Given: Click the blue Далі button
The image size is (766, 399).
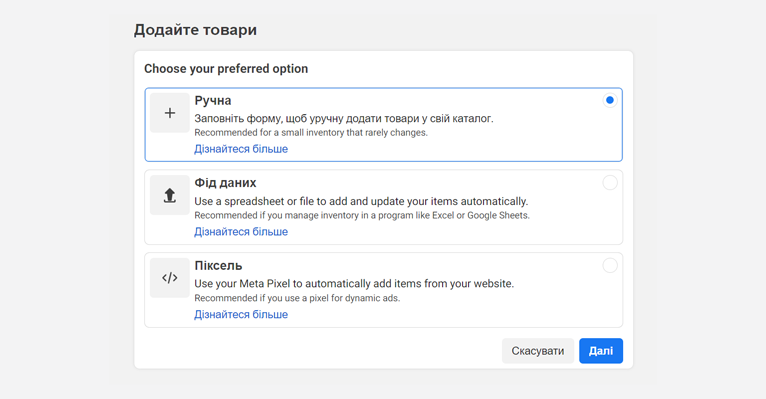Looking at the screenshot, I should 601,351.
